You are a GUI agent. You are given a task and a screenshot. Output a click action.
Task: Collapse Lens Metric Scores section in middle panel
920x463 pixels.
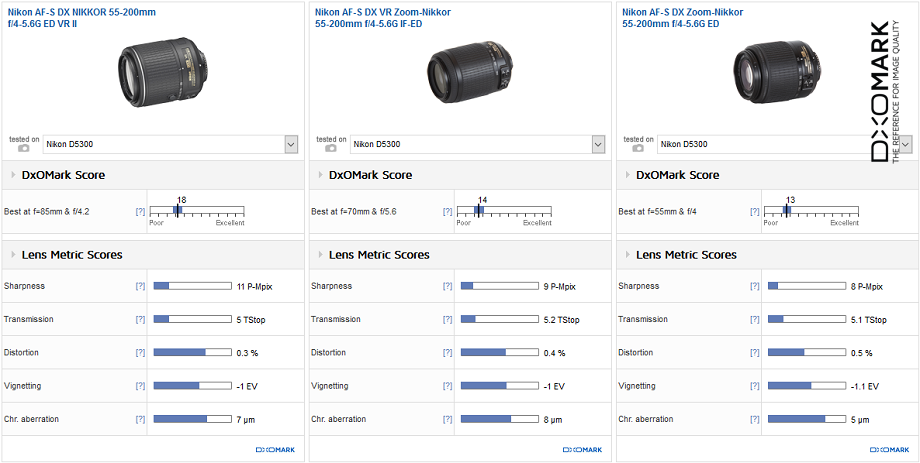(320, 255)
